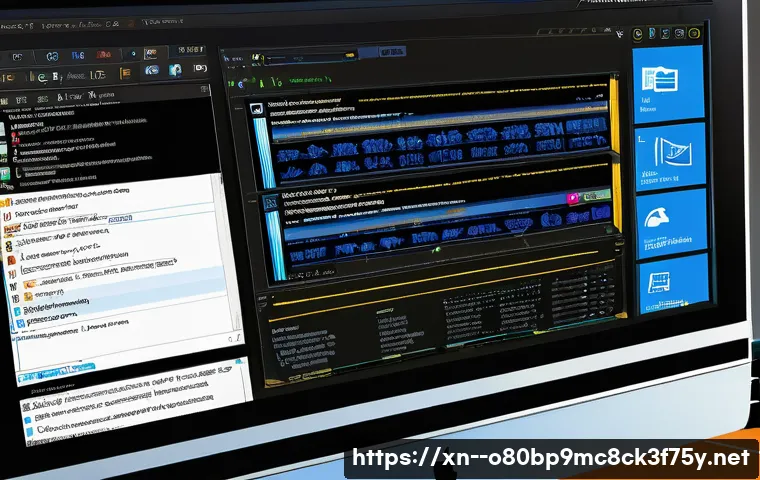Open the blue tile with flag banner icon
Viewport: 760px width, 480px height.
coord(670,156)
